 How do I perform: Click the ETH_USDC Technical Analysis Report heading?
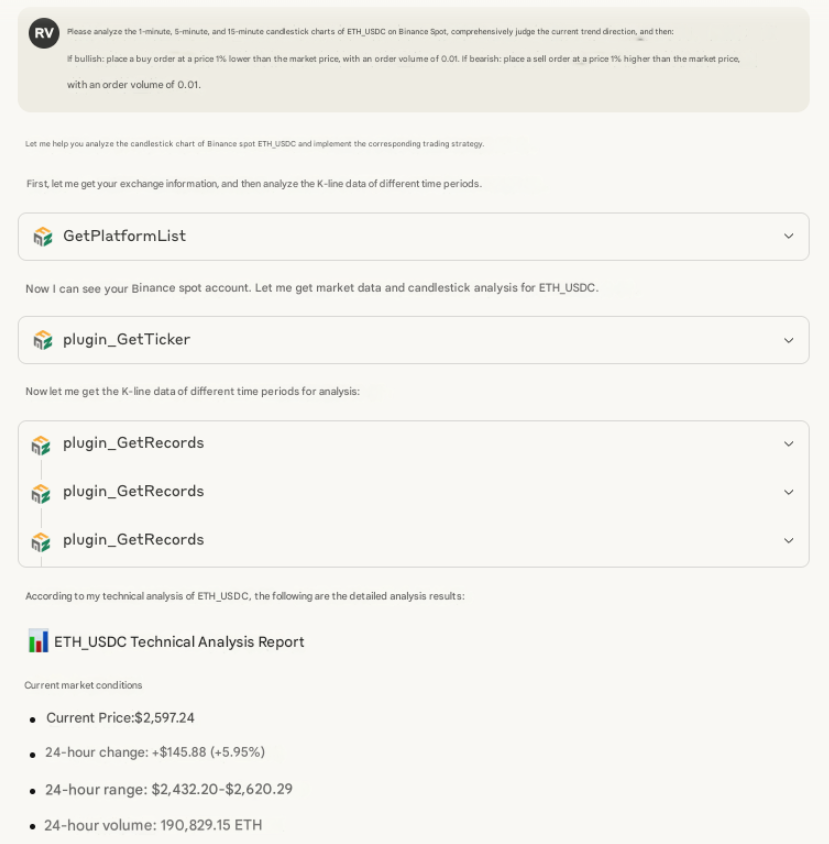tap(179, 642)
